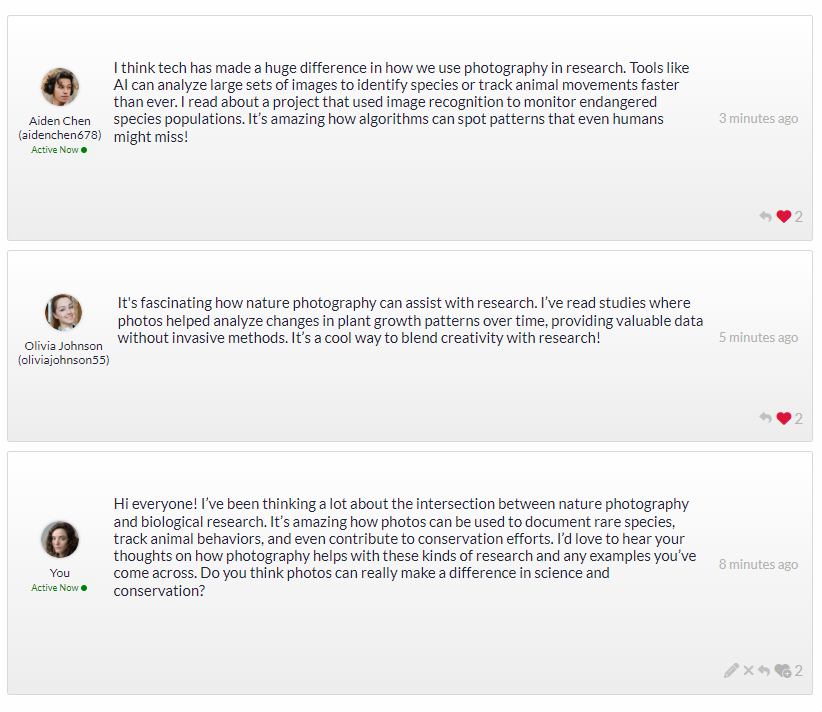822x712 pixels.
Task: Delete your post using the X icon
Action: 748,670
